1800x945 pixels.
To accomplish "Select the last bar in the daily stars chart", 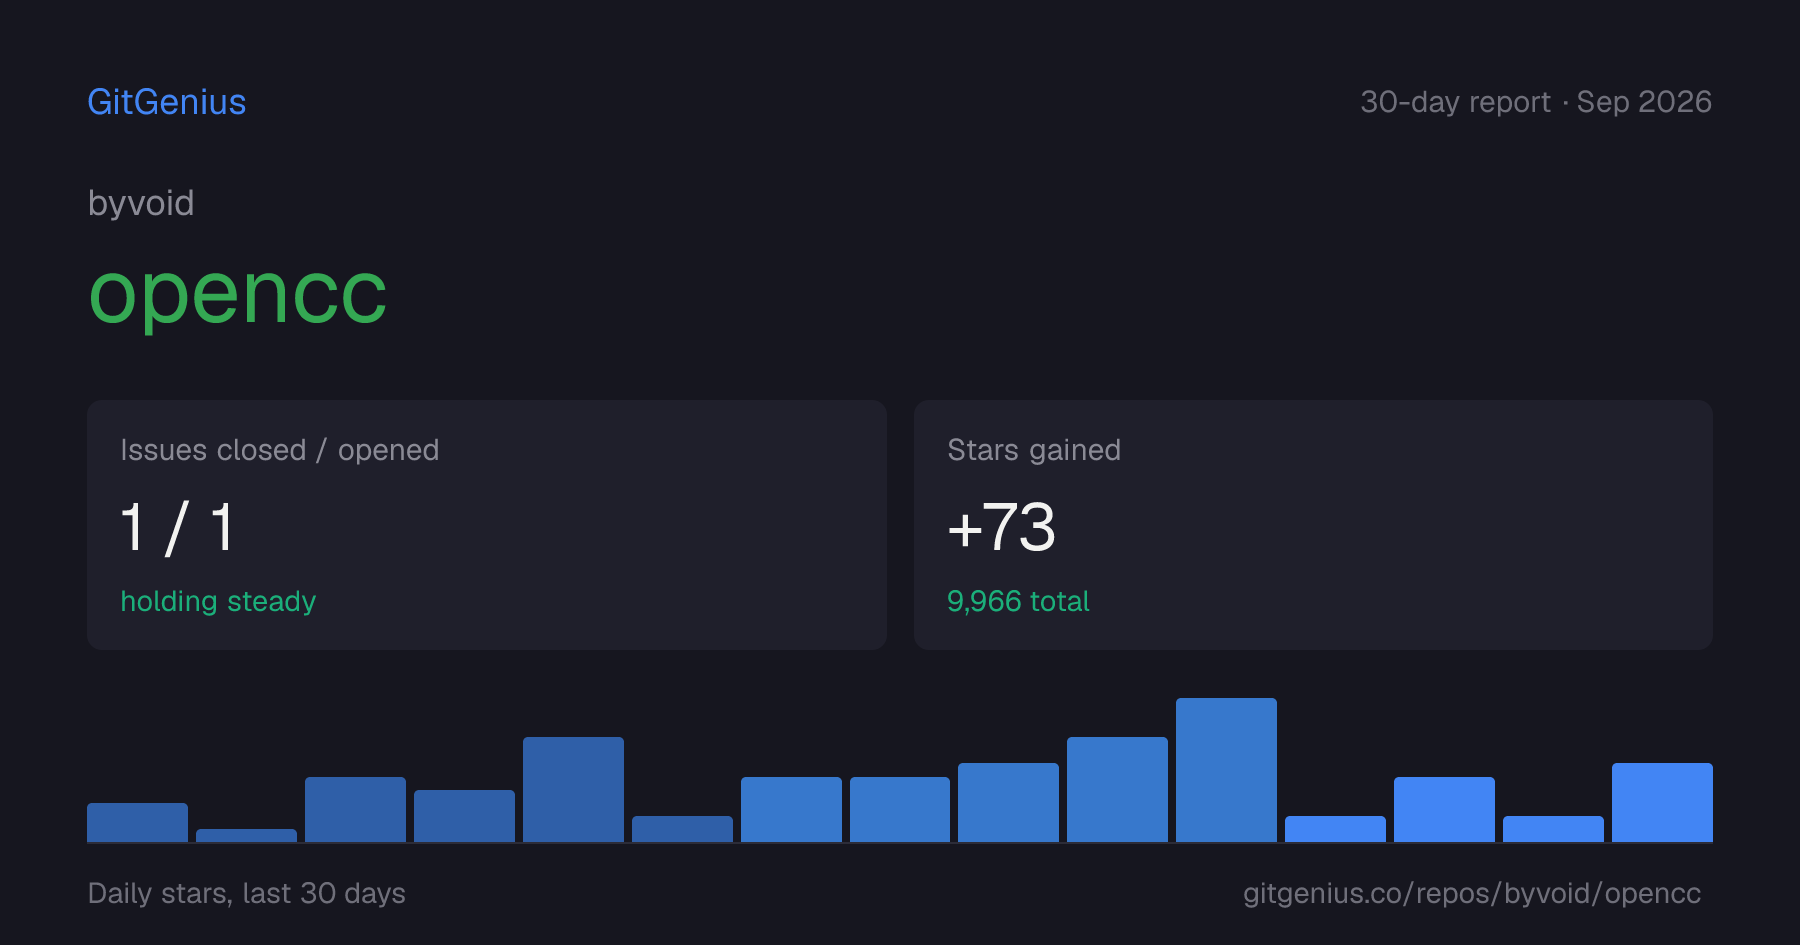I will point(1662,802).
